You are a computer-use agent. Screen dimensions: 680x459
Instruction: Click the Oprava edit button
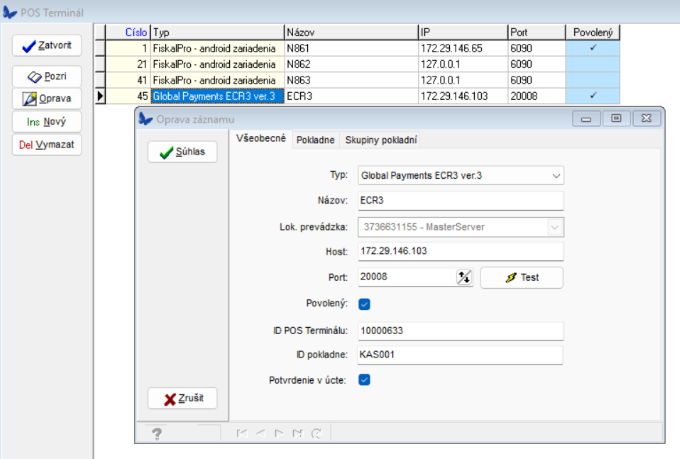[x=47, y=98]
